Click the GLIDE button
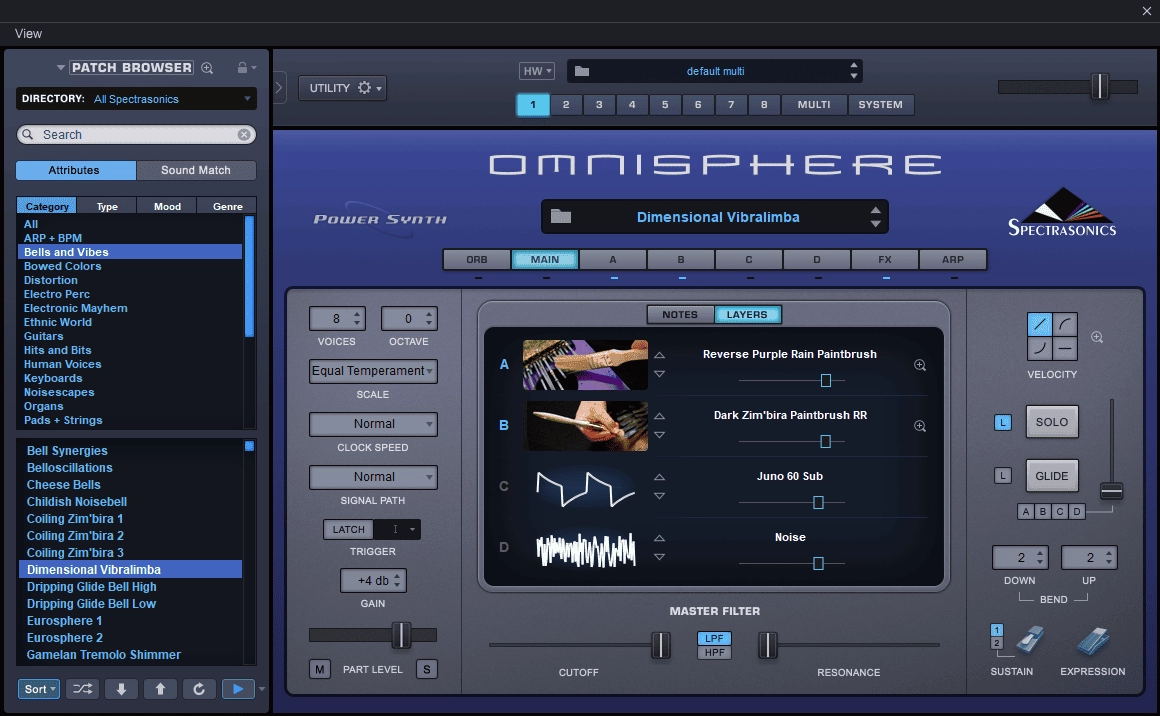 [x=1051, y=476]
